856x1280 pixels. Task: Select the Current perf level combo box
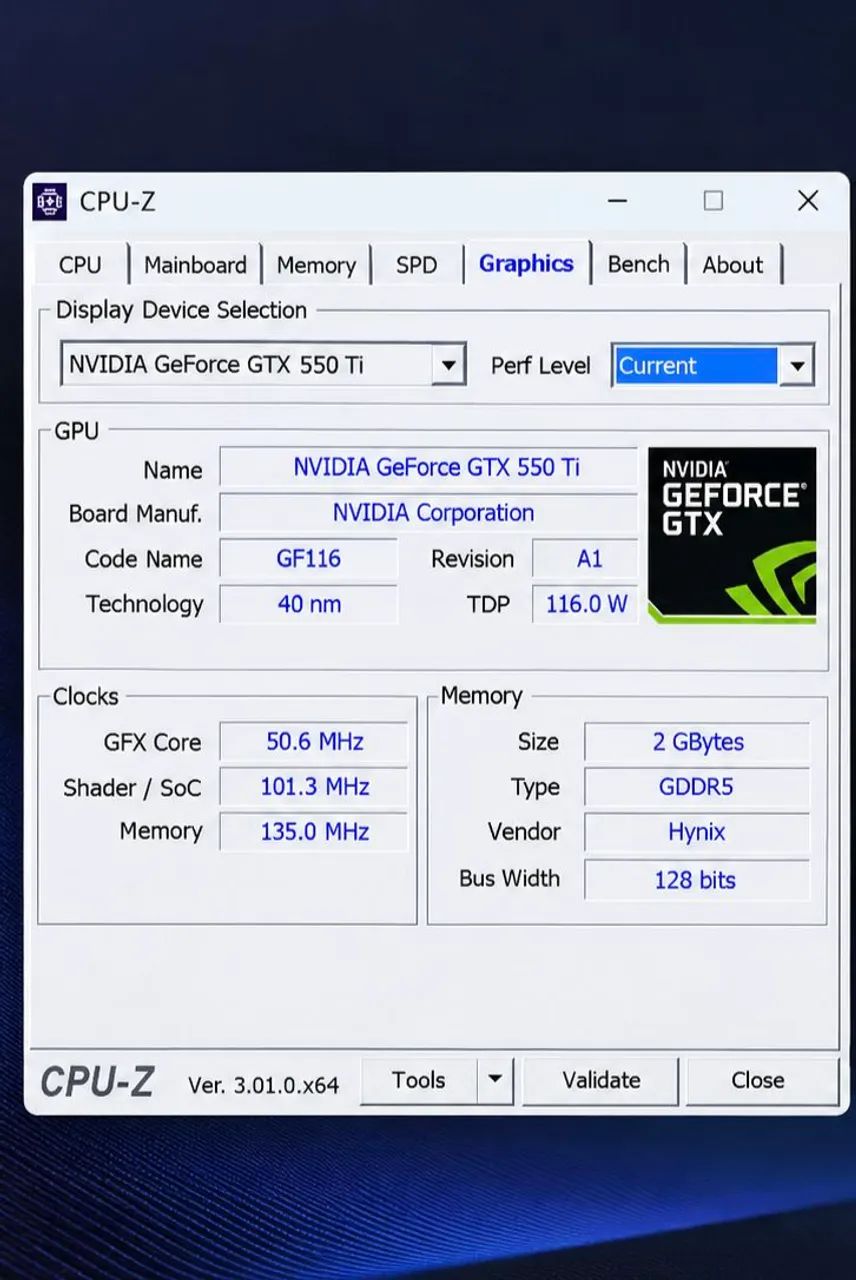713,366
